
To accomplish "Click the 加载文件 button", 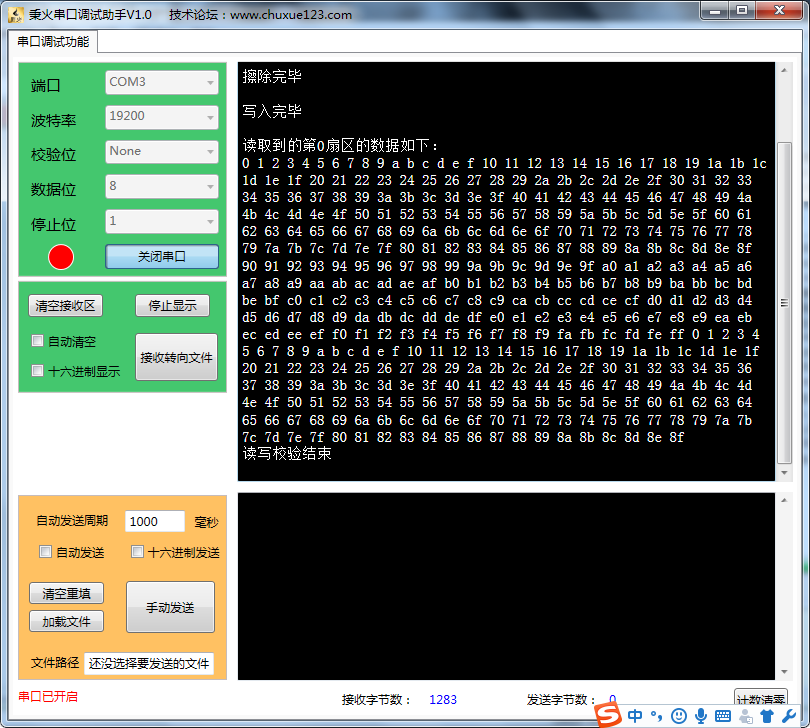I will click(66, 621).
